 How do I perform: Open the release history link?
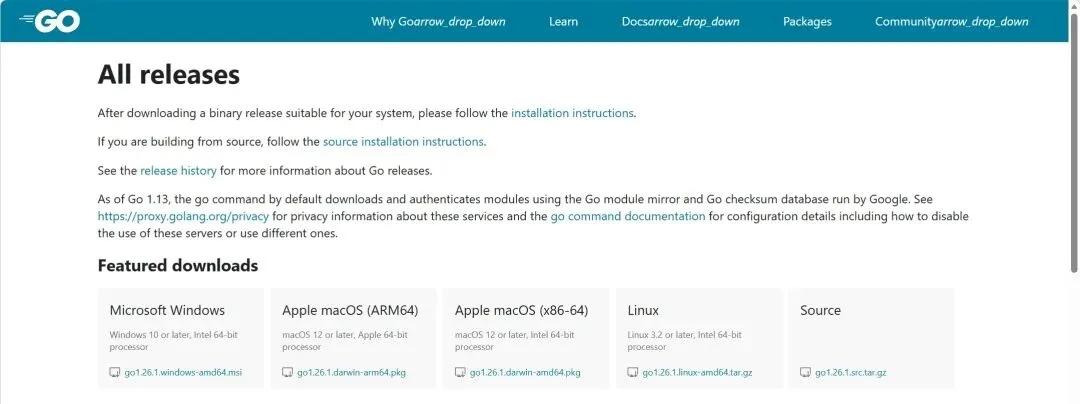click(178, 171)
